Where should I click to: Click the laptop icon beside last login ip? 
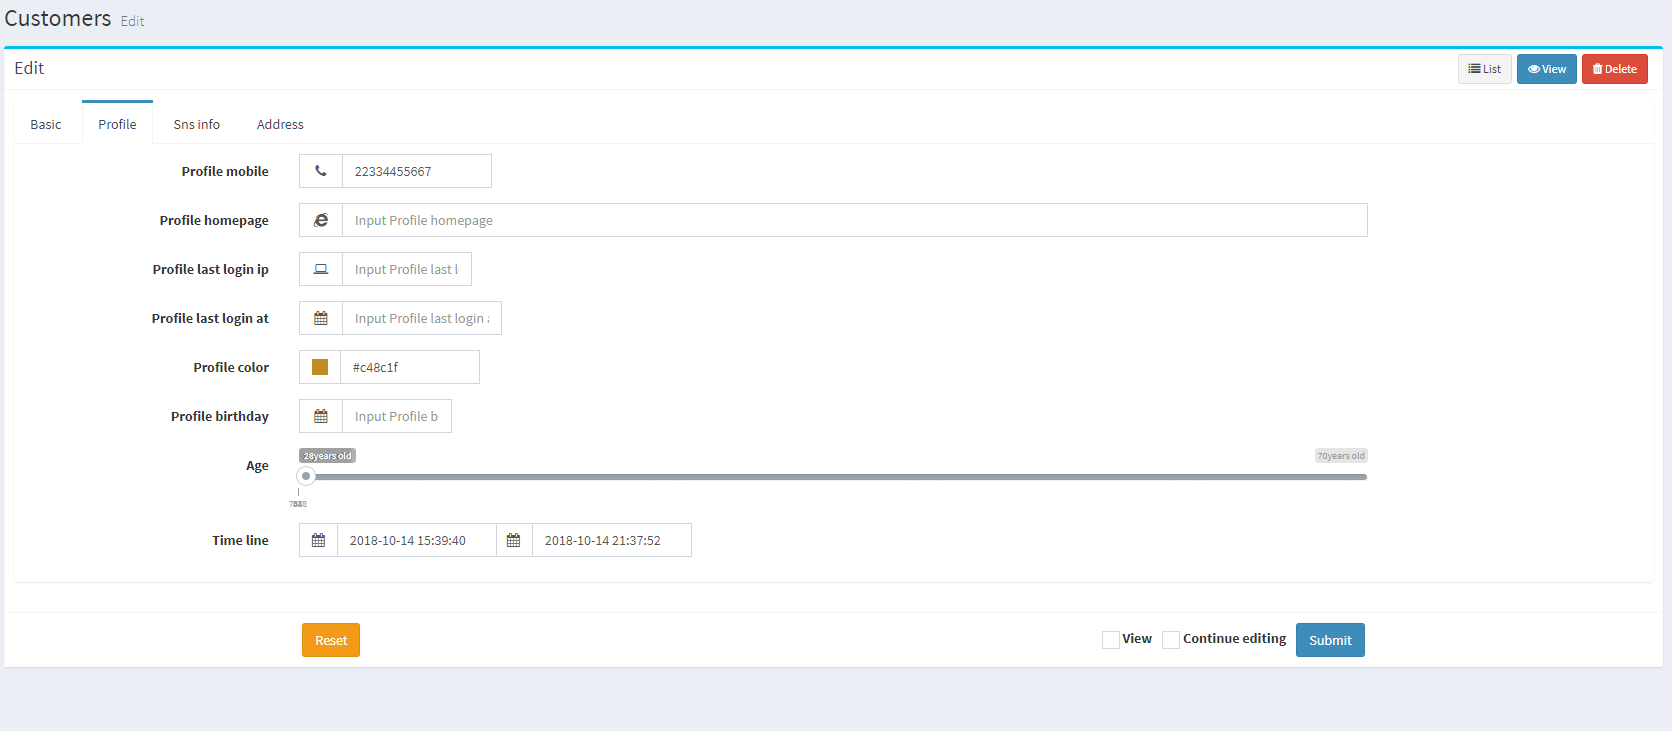coord(320,269)
